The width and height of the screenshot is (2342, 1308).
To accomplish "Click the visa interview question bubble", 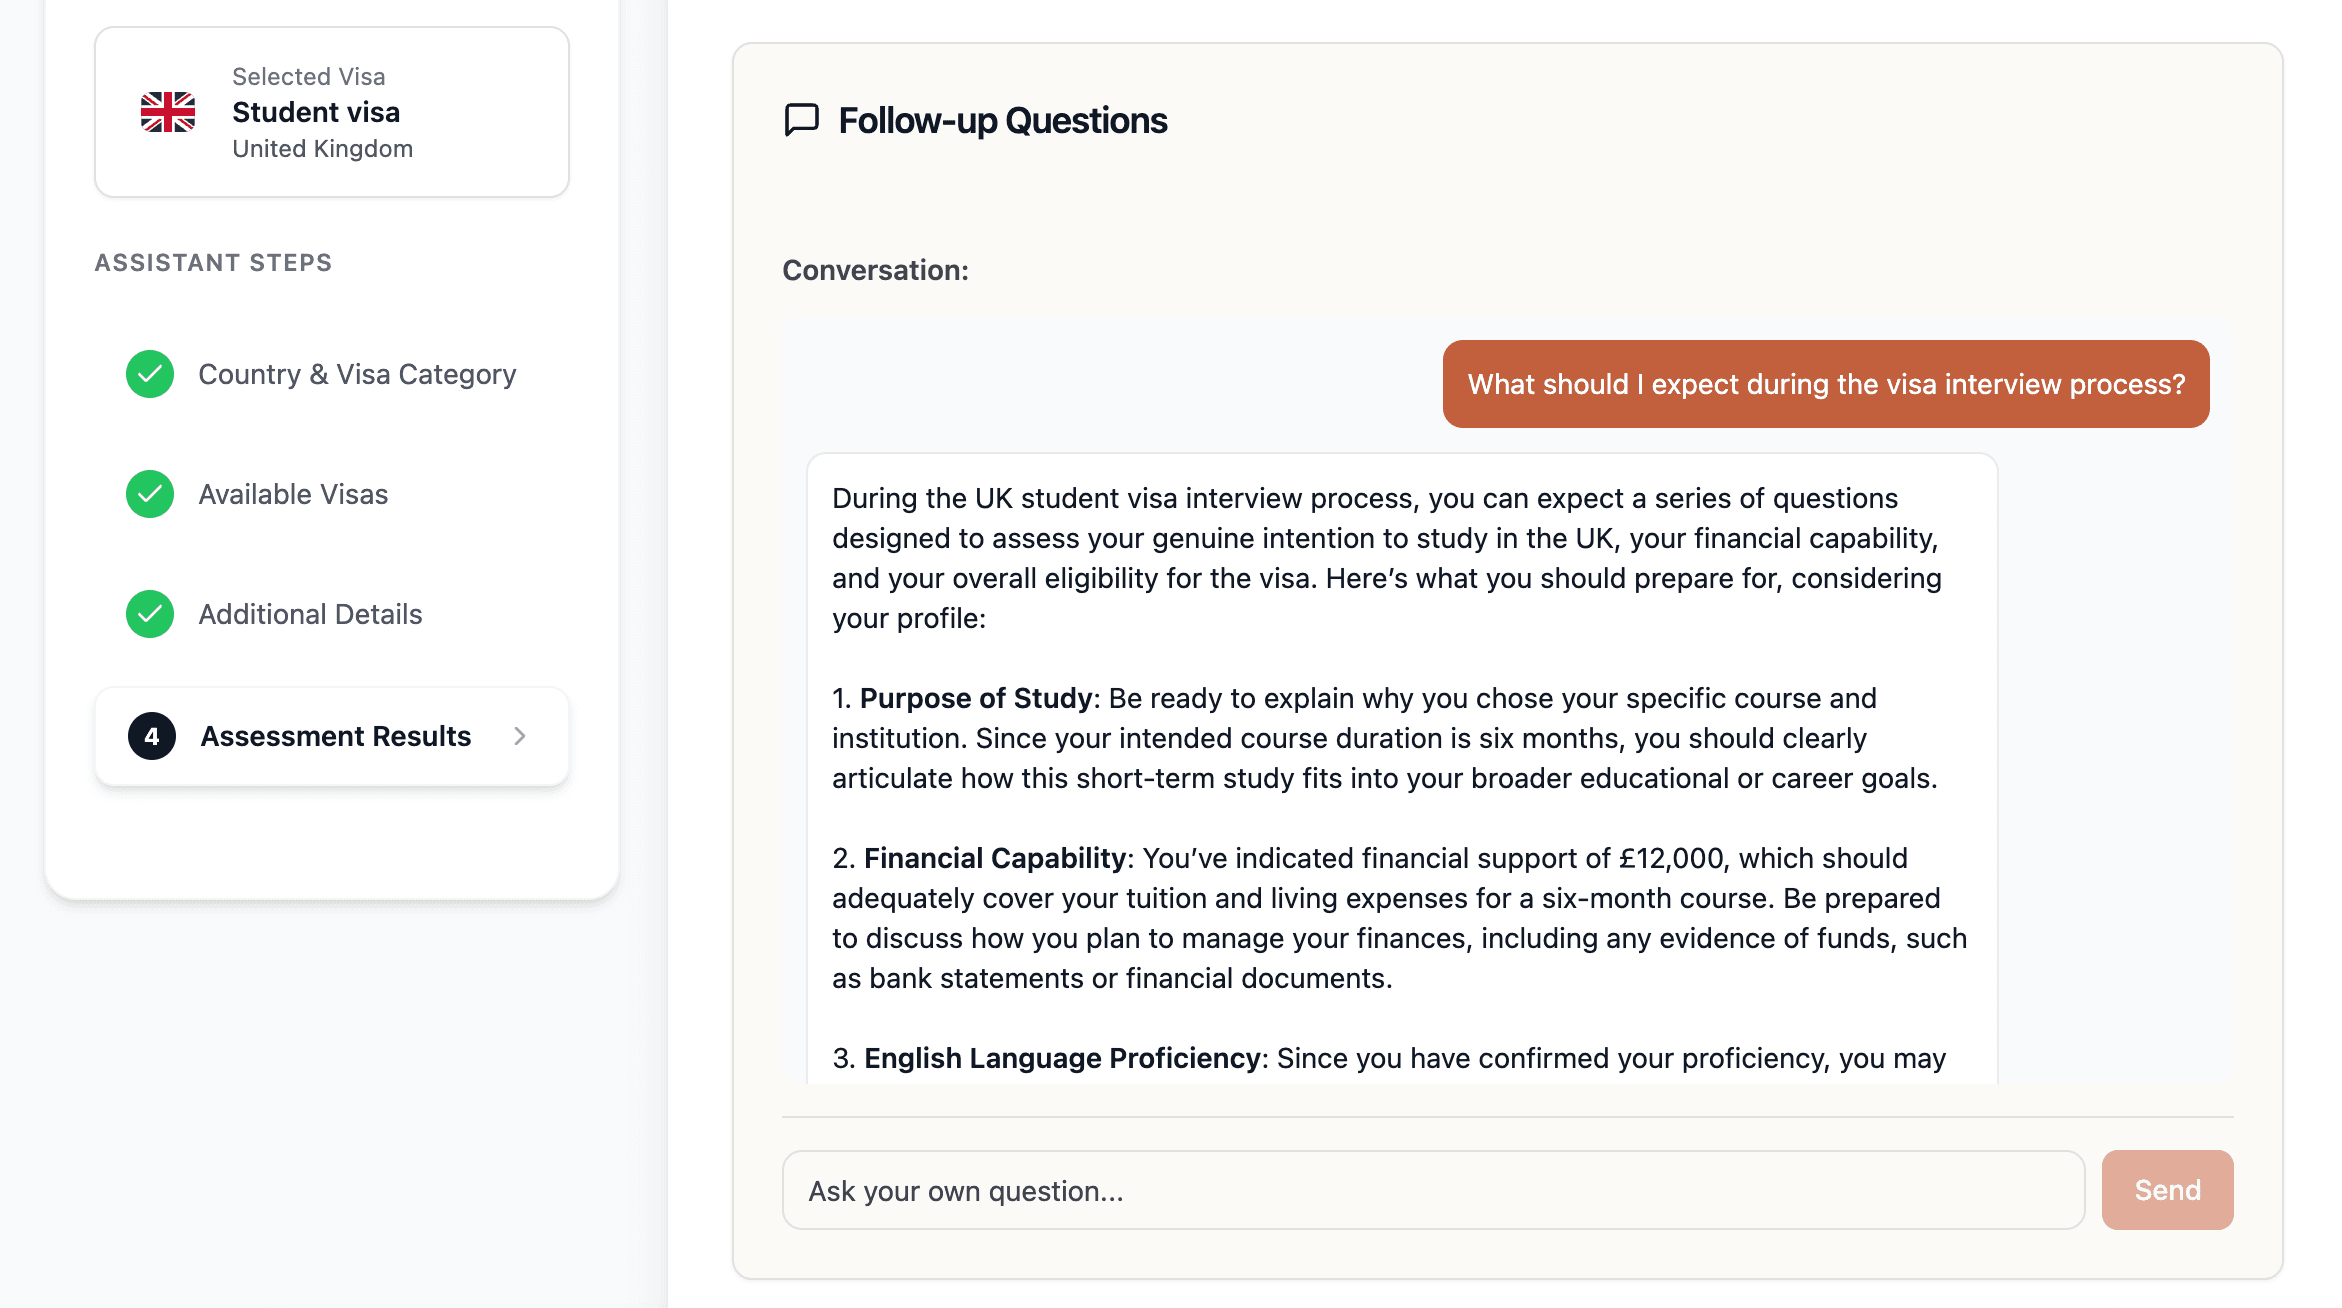I will click(x=1825, y=384).
